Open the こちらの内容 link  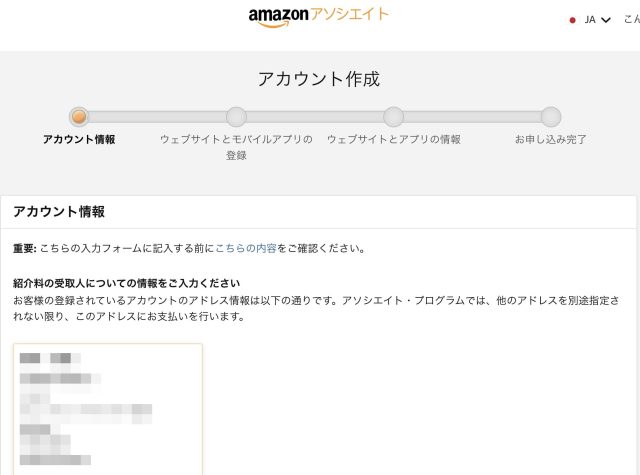pyautogui.click(x=245, y=248)
